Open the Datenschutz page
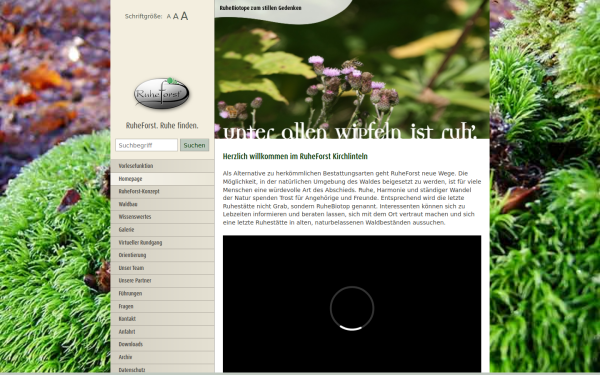Screen dimensions: 600x375 point(162,369)
